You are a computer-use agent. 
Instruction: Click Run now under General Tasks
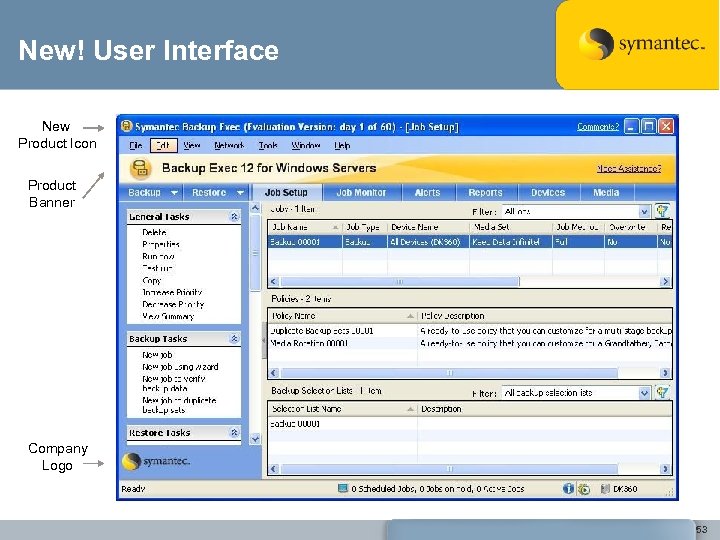(x=158, y=256)
